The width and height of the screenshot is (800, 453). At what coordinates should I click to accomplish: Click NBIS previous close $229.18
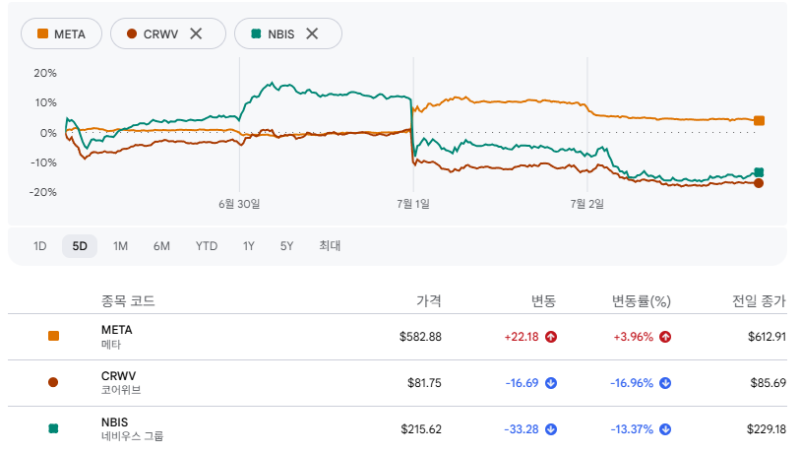766,430
